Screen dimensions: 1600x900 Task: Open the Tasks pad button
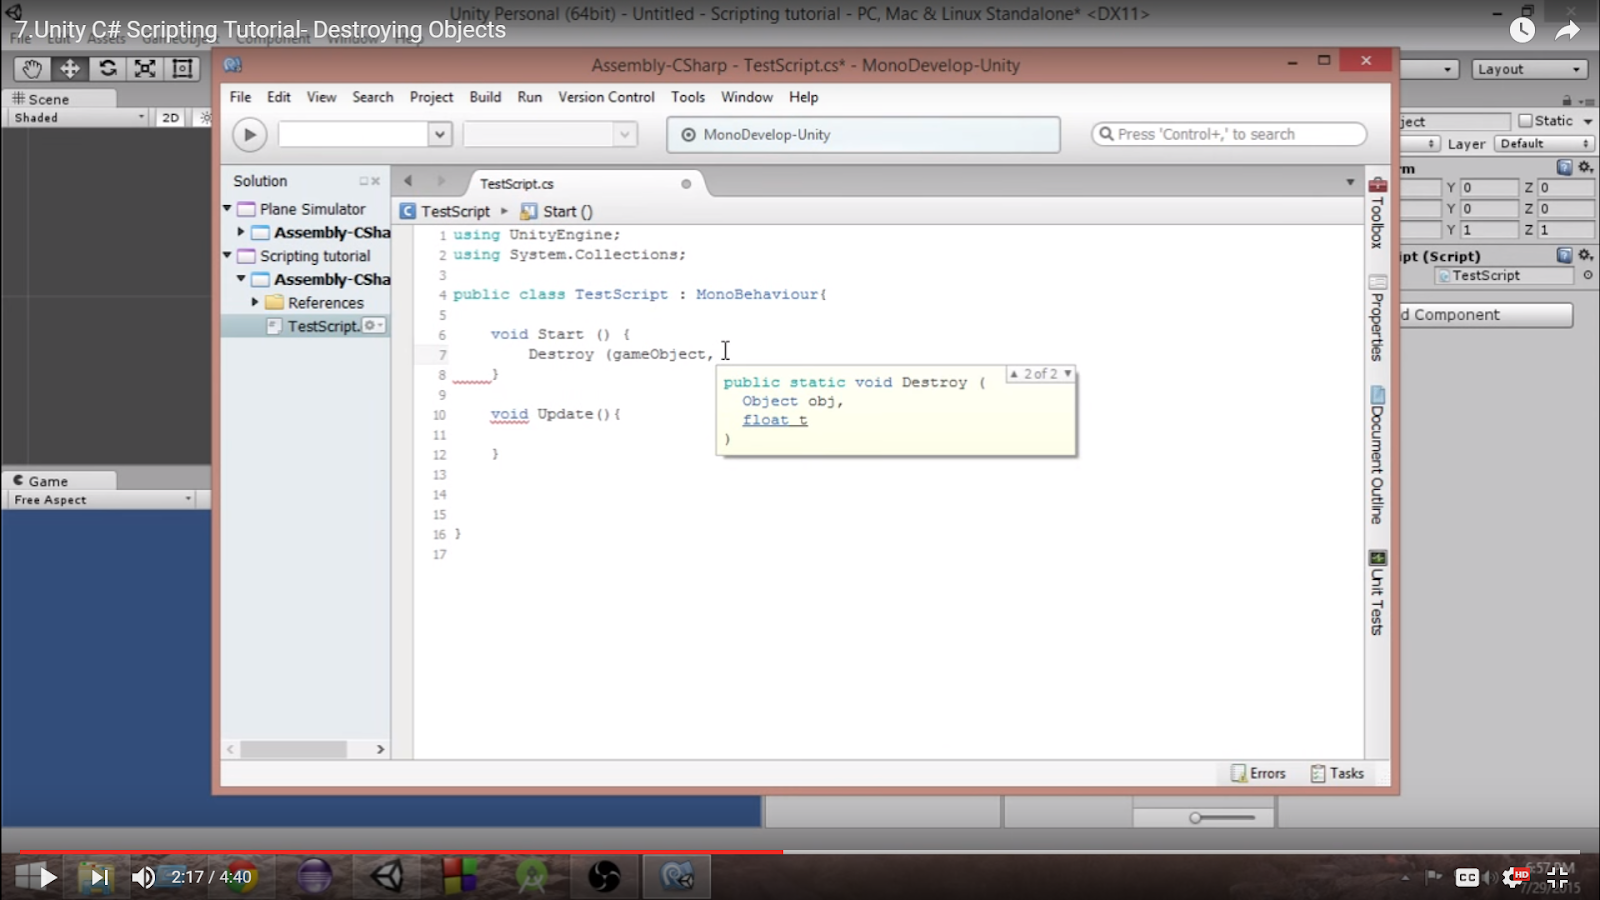pyautogui.click(x=1337, y=773)
